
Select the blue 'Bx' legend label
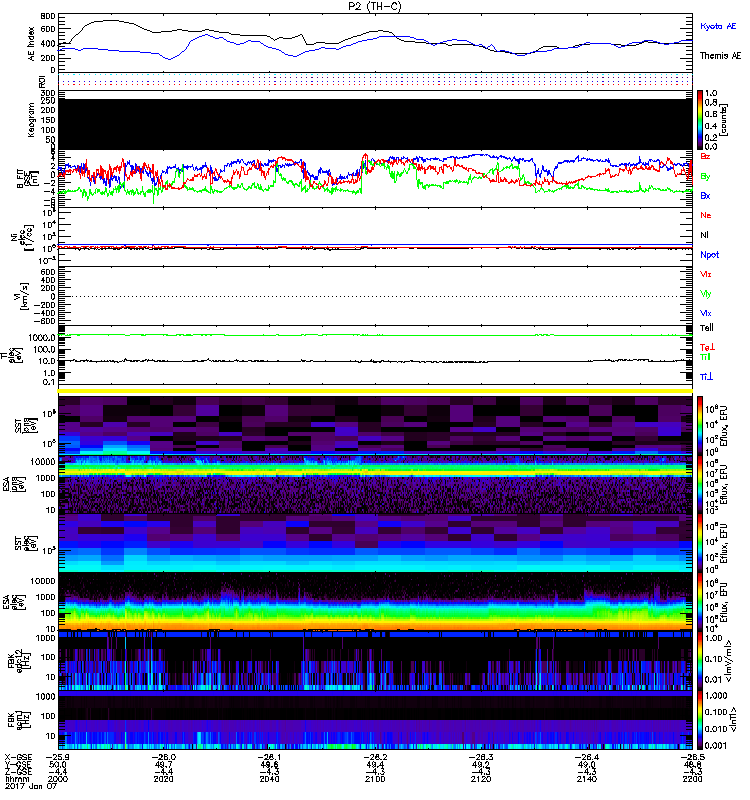coord(705,196)
